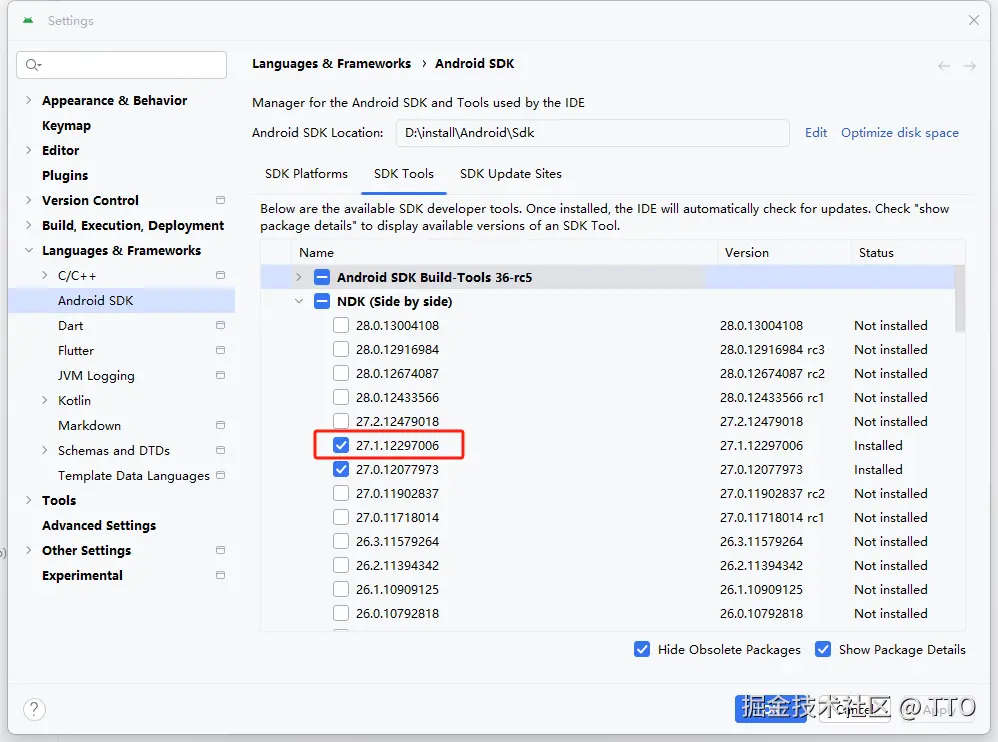Expand the Editor settings section
The width and height of the screenshot is (998, 742).
pos(29,150)
